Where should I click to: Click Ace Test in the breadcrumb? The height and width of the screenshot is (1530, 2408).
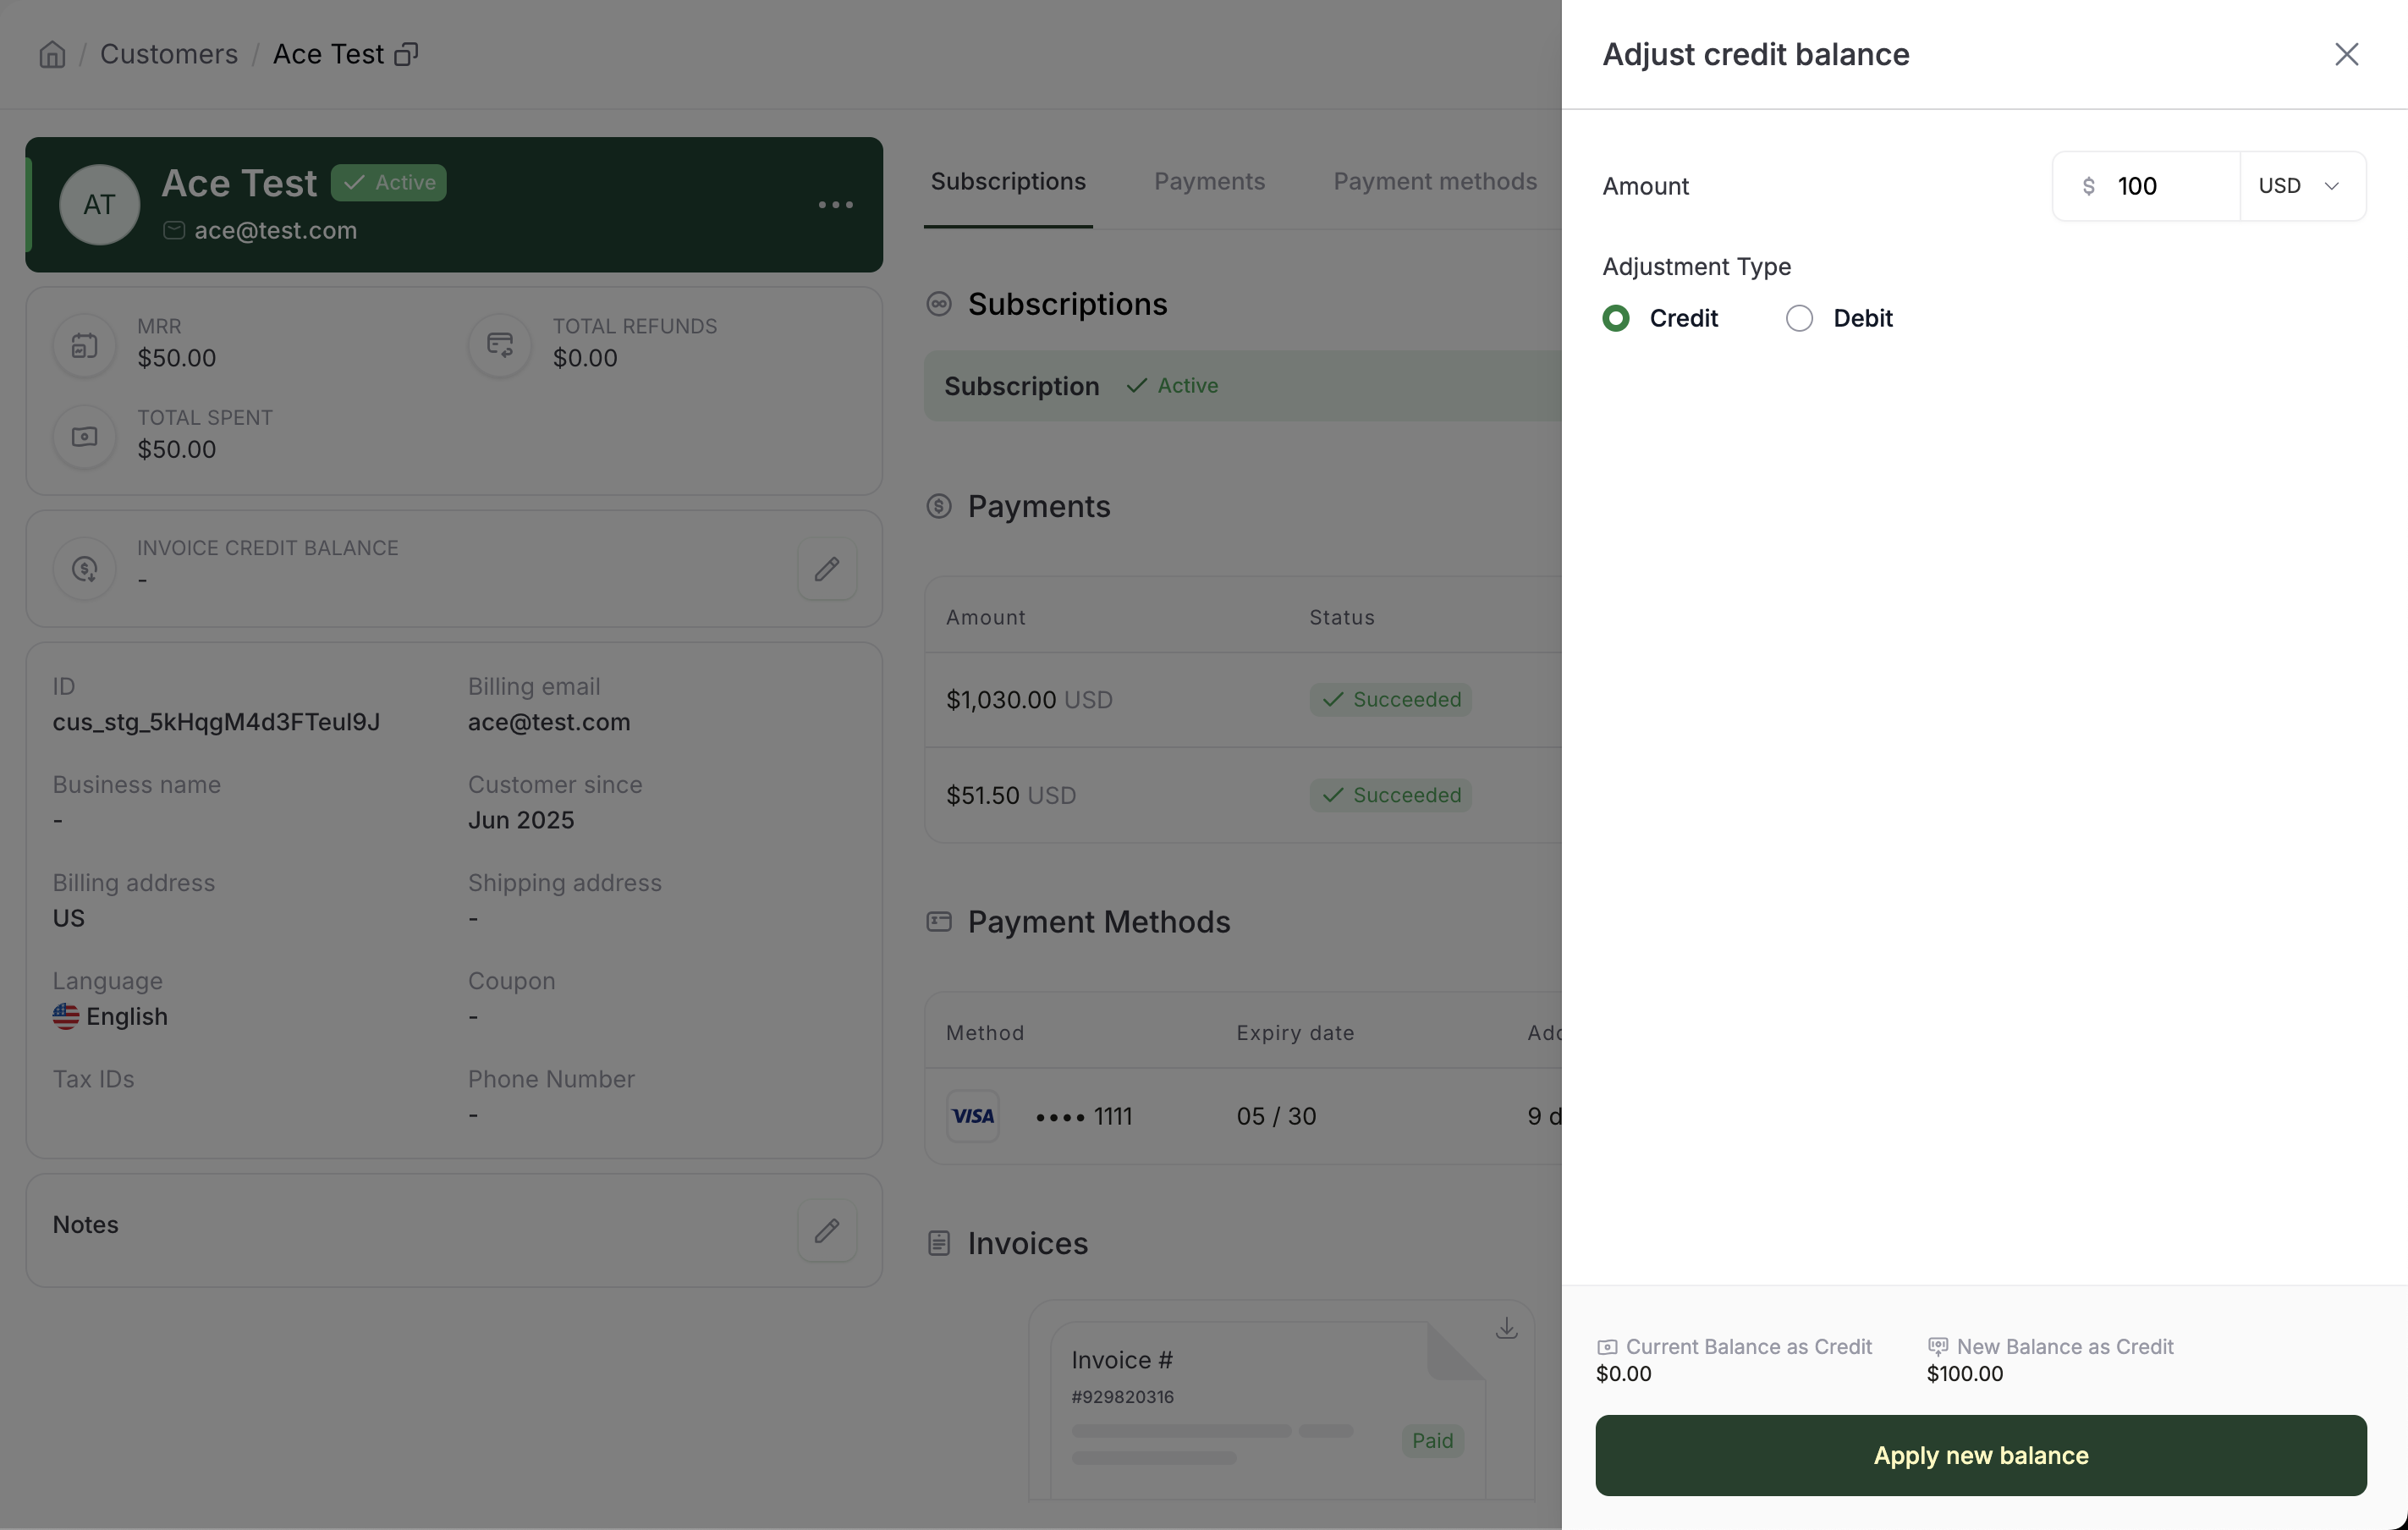(x=328, y=54)
